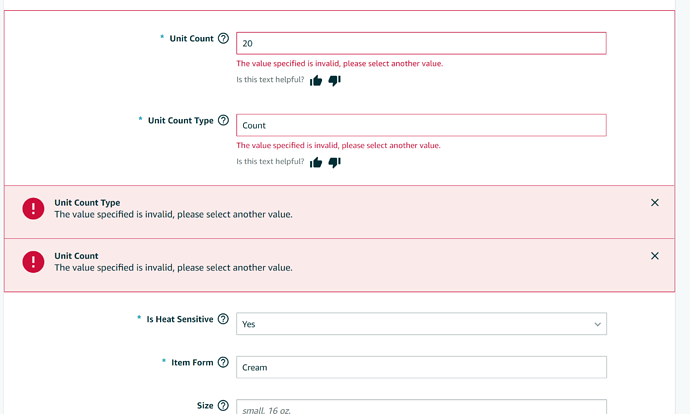Click thumbs down under Unit Count error
Viewport: 690px width, 414px height.
point(334,80)
